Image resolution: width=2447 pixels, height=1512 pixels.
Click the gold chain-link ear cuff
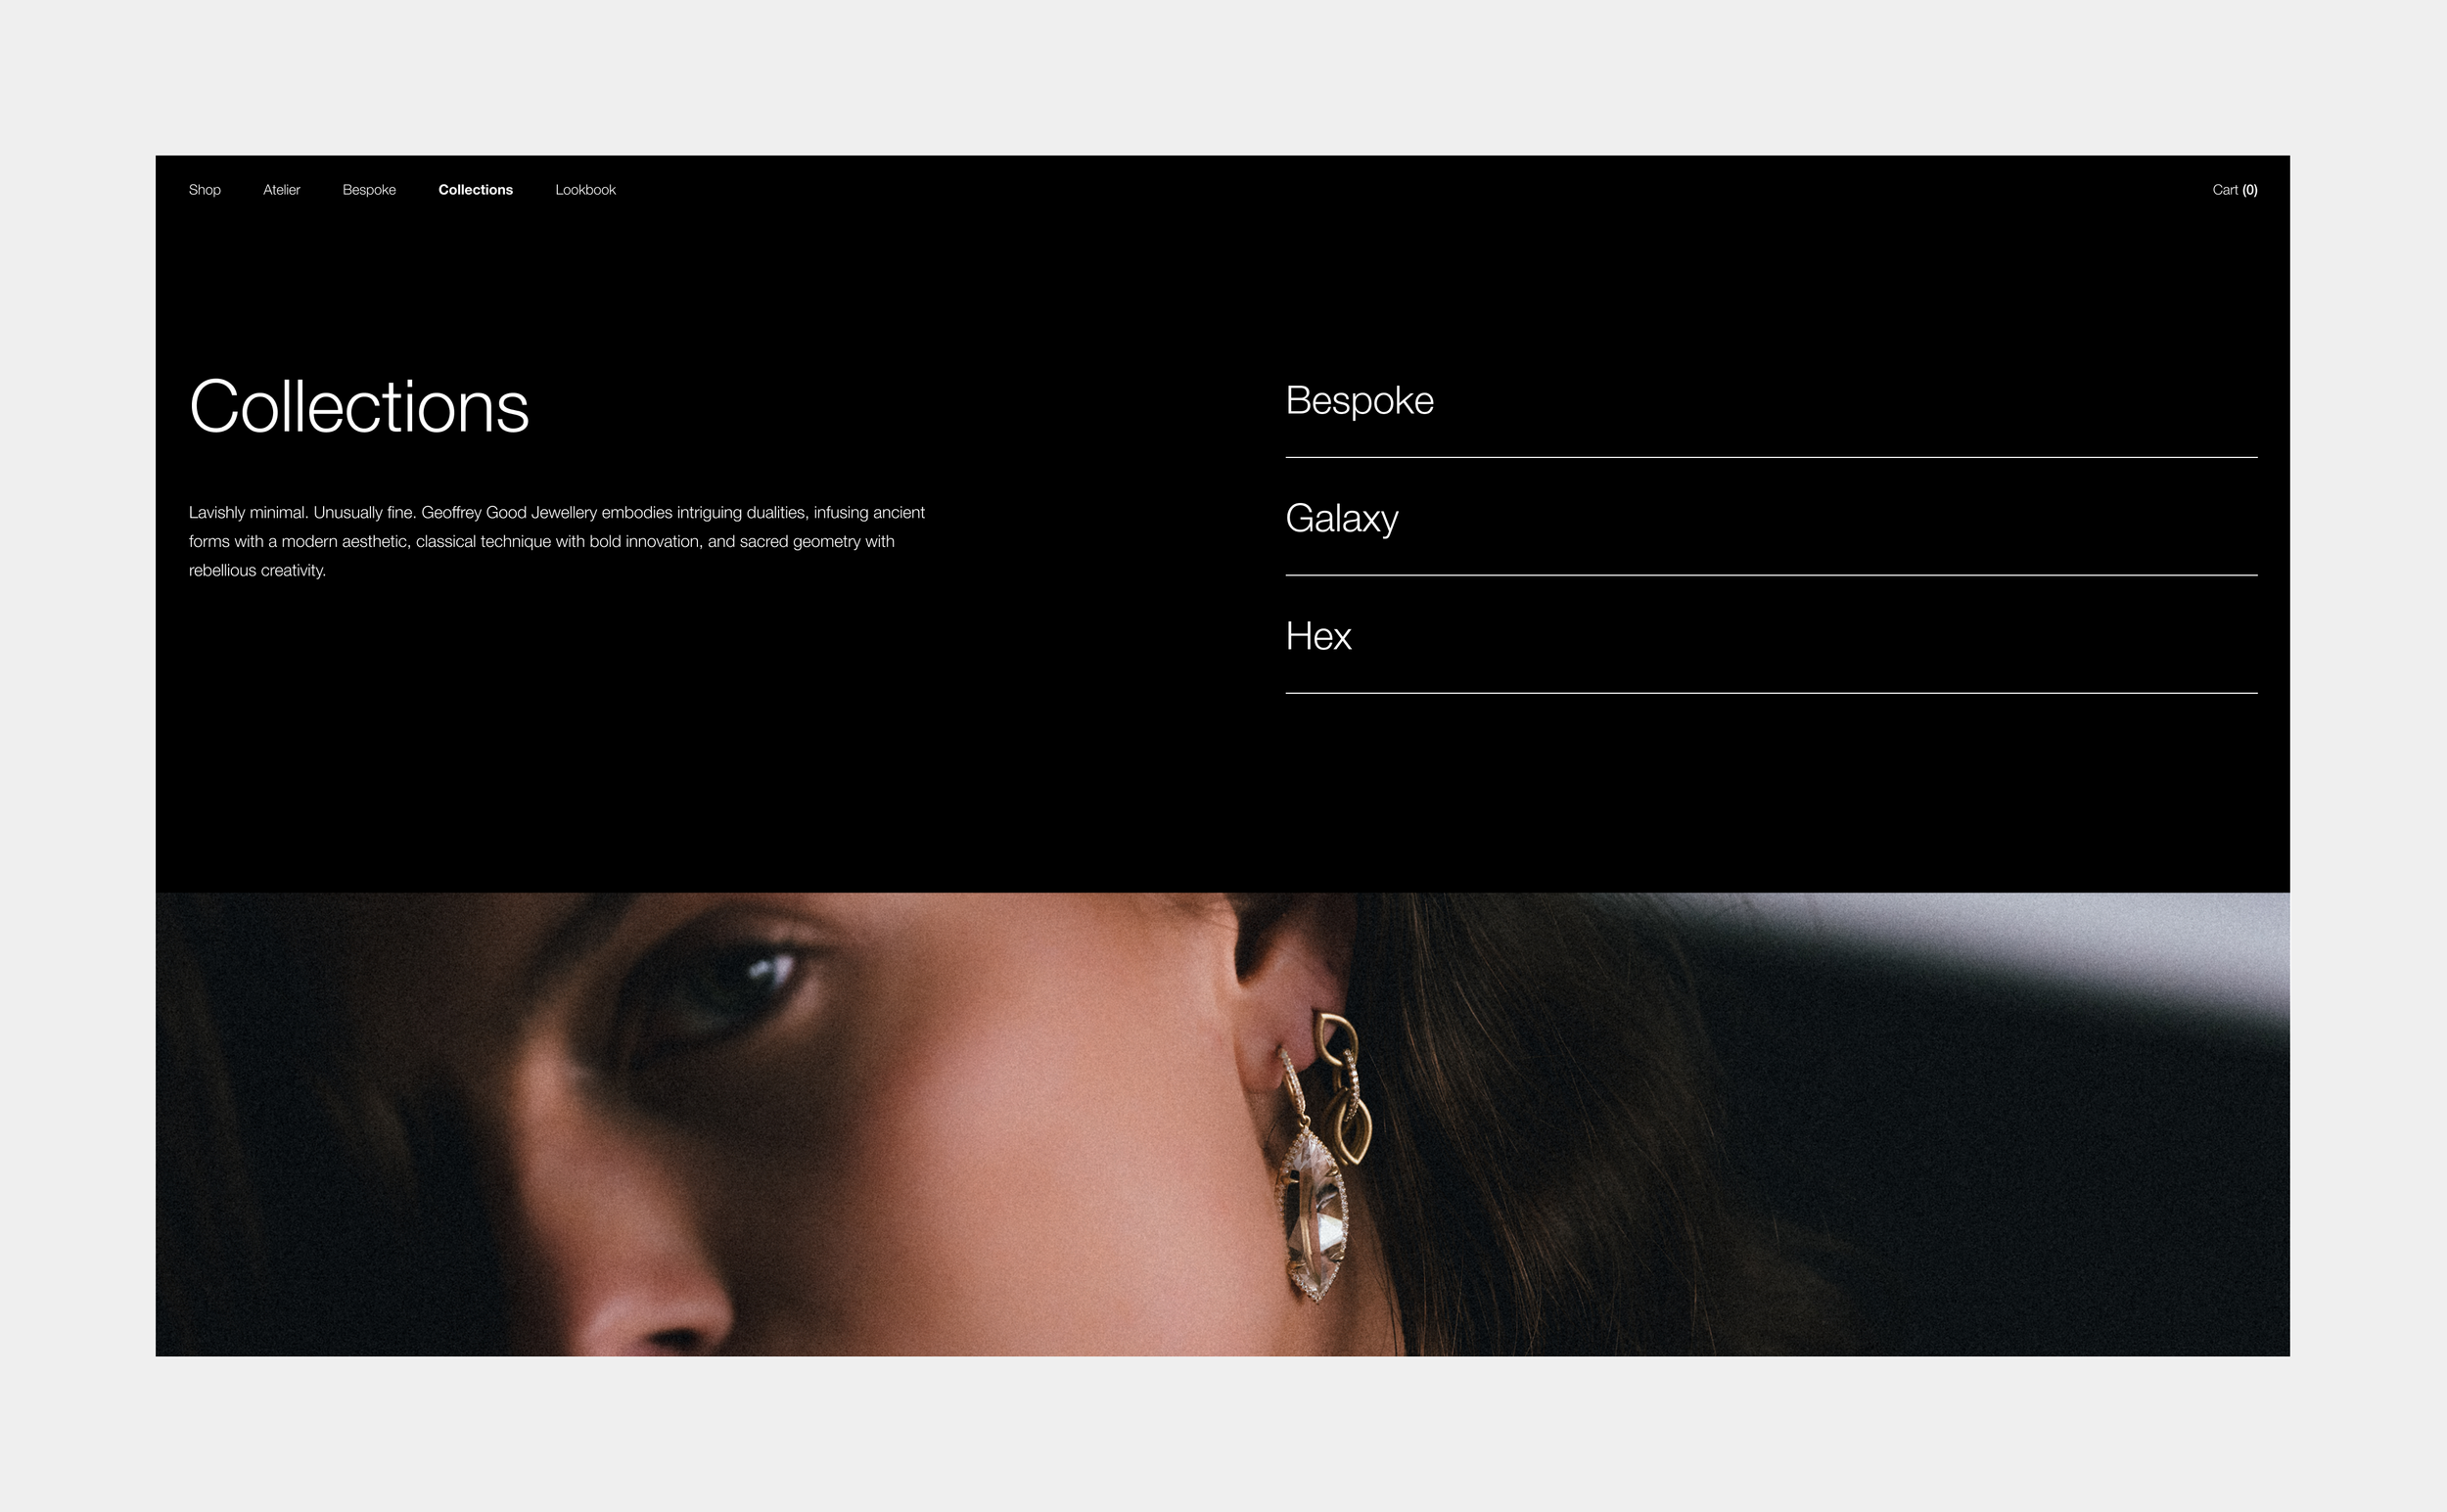pyautogui.click(x=1343, y=1088)
